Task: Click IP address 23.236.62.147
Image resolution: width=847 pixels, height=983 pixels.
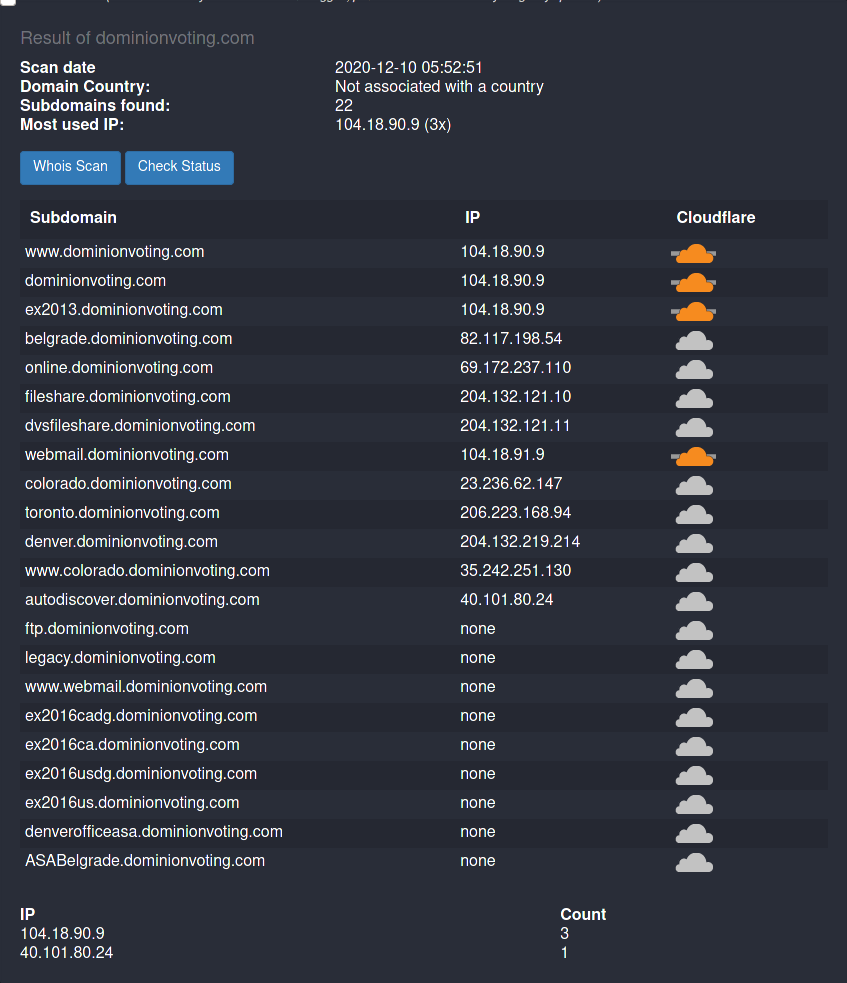Action: tap(511, 483)
